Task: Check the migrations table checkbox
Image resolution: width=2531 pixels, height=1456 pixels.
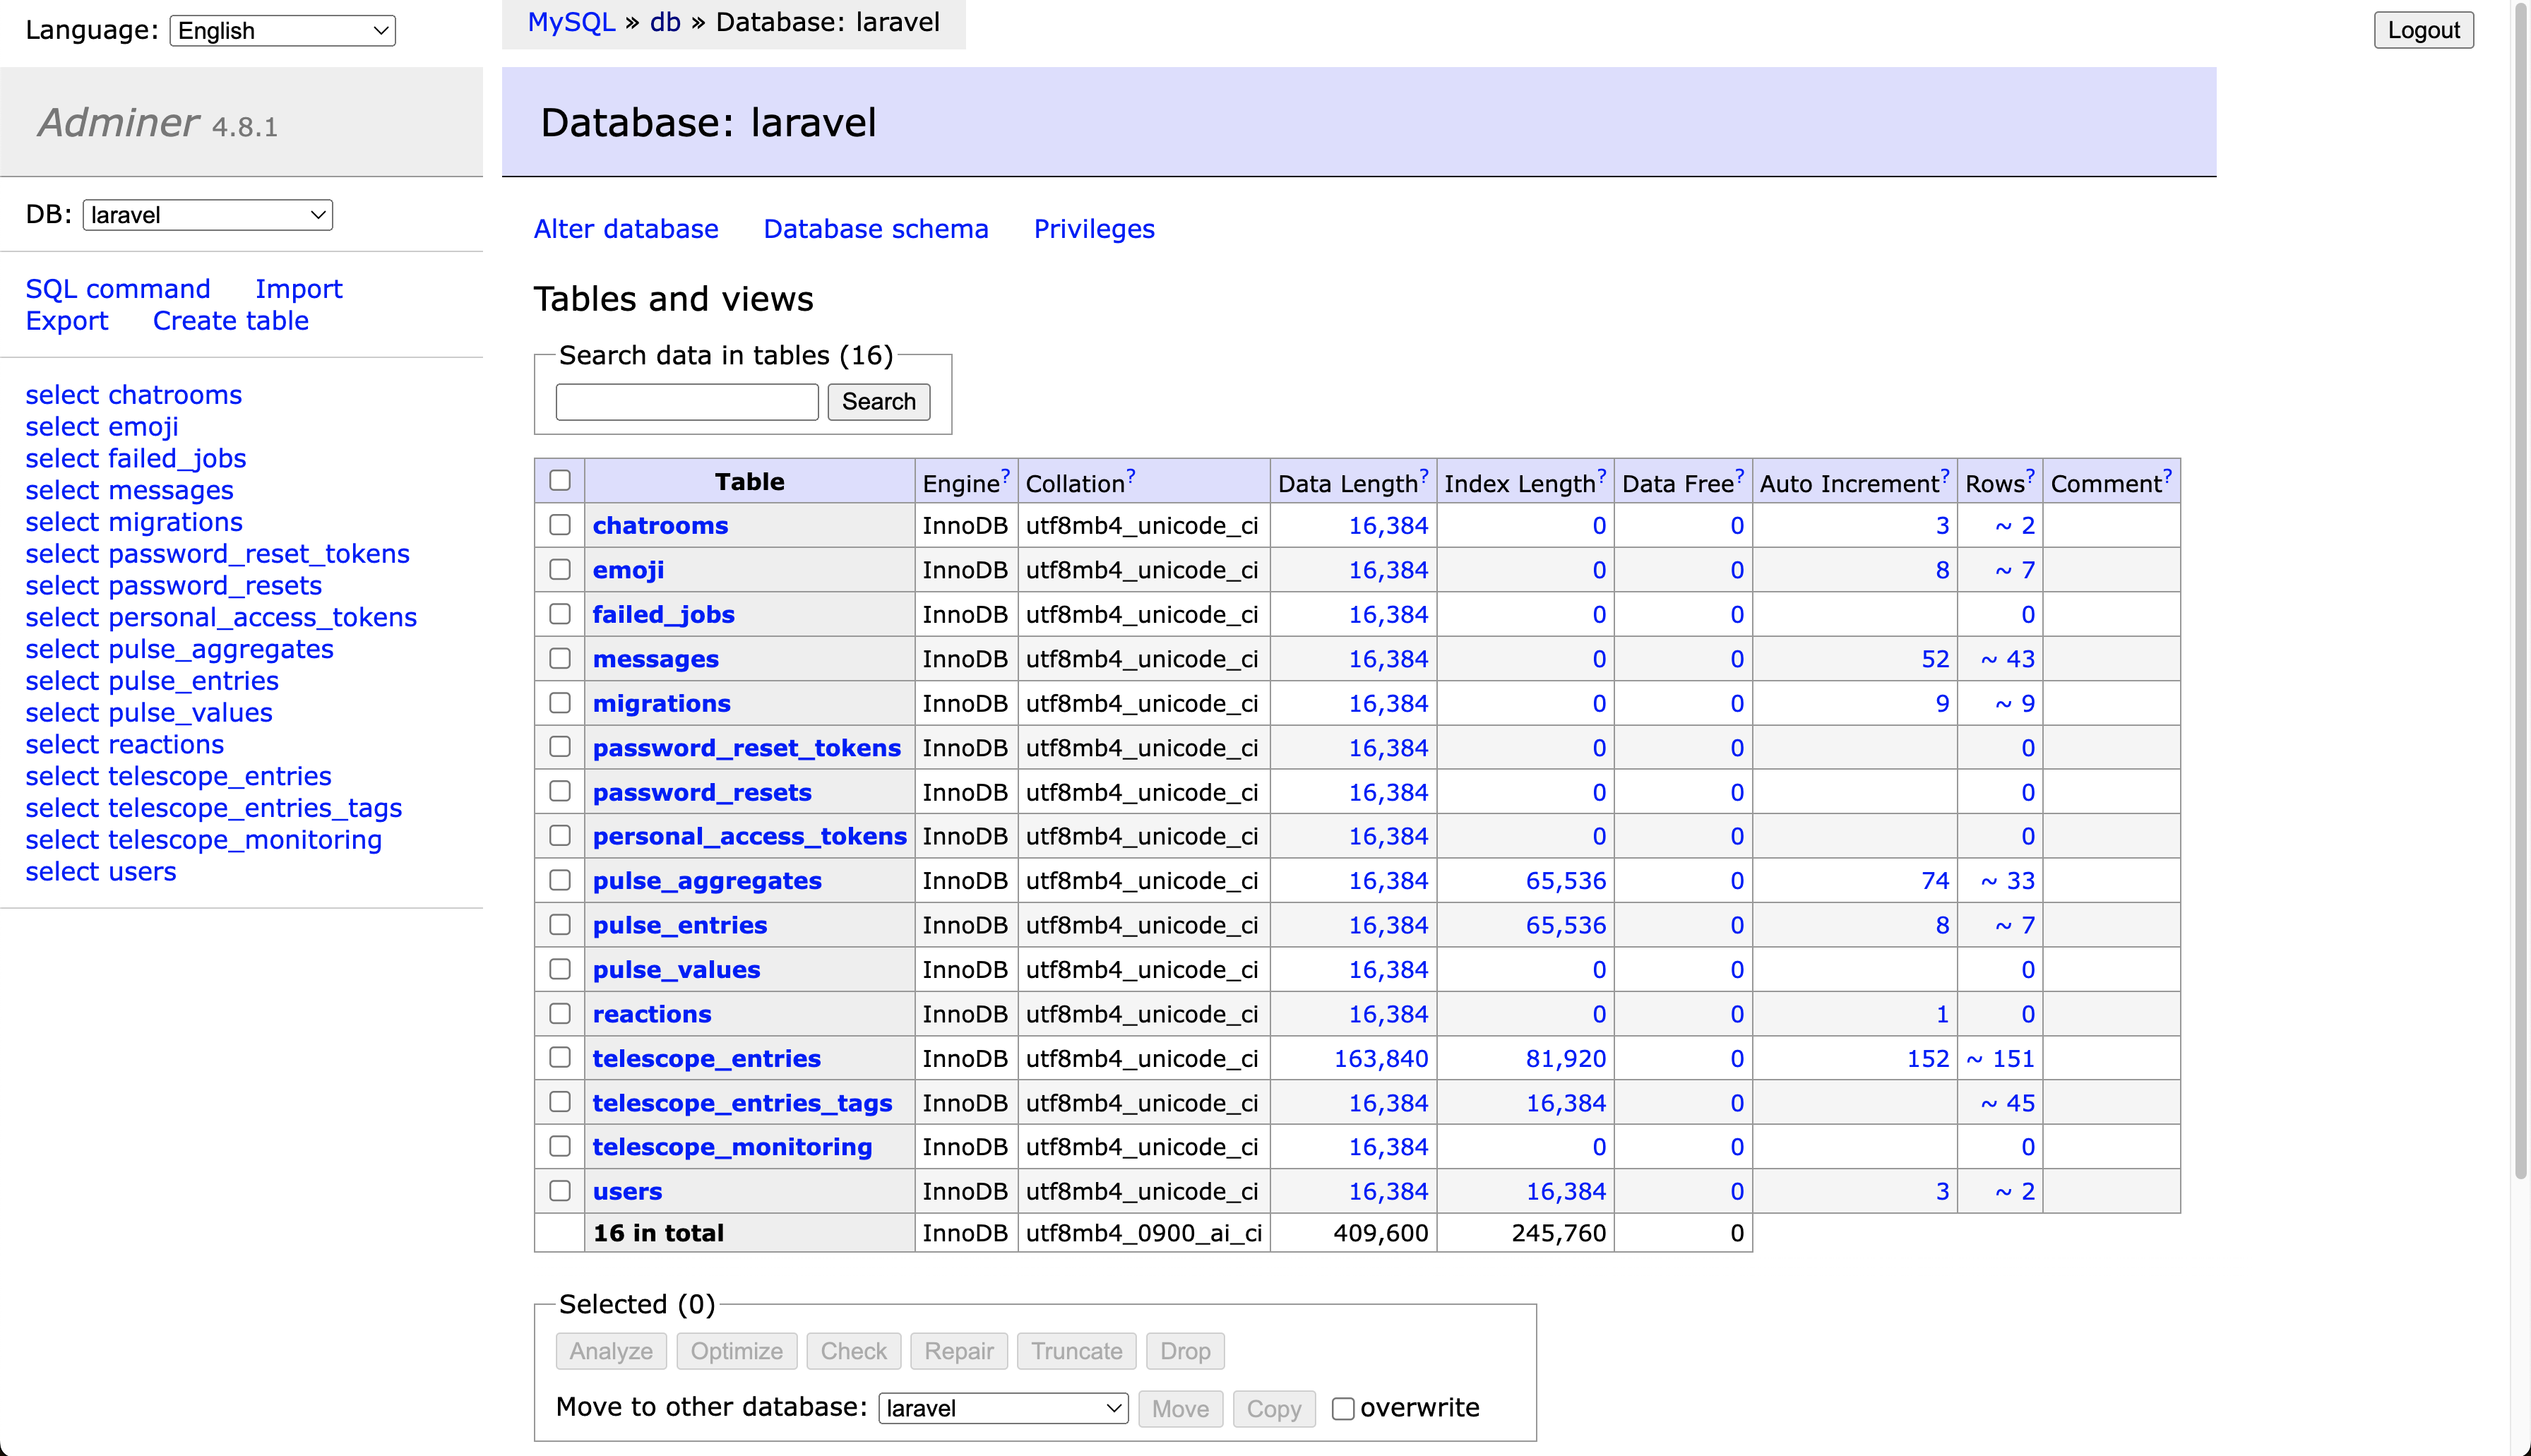Action: click(x=560, y=703)
